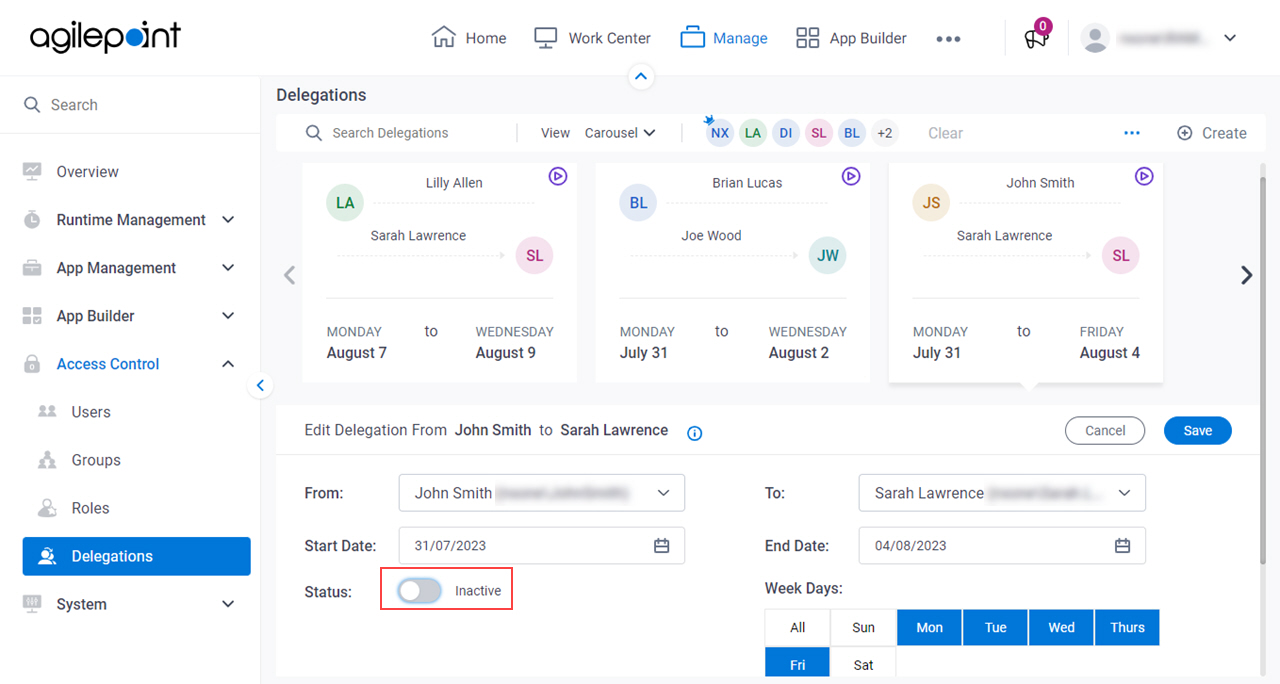Image resolution: width=1280 pixels, height=684 pixels.
Task: Collapse the Access Control section
Action: pos(130,364)
